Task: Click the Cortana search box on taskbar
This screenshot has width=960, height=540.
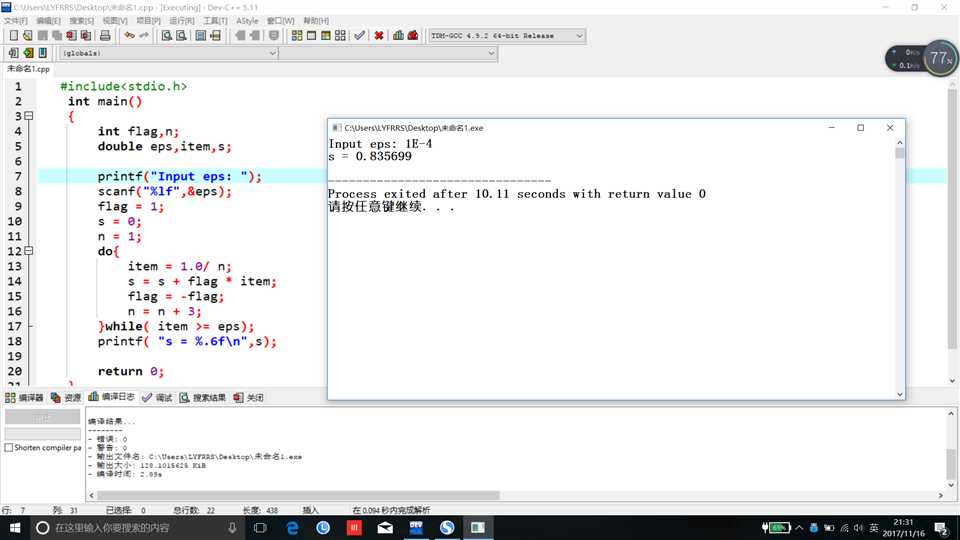Action: point(137,528)
